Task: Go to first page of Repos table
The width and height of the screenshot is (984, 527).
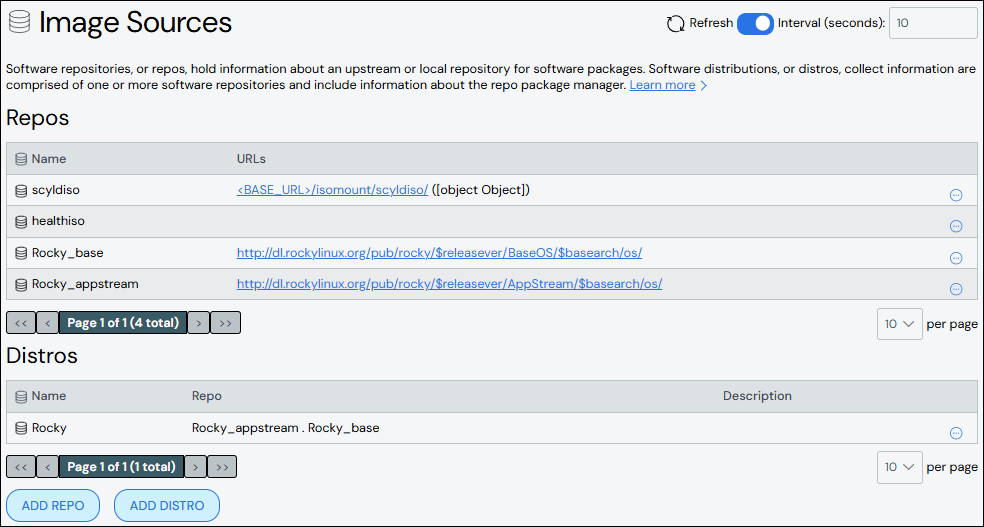Action: pyautogui.click(x=21, y=323)
